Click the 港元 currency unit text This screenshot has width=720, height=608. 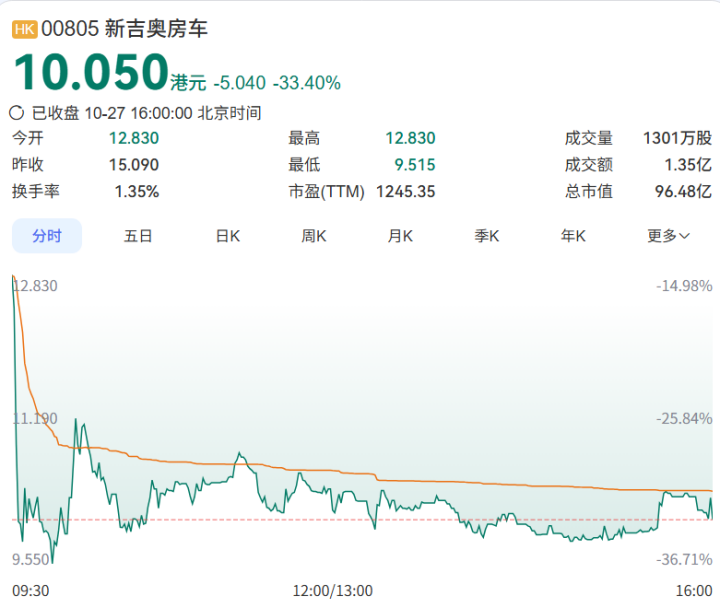pyautogui.click(x=188, y=83)
